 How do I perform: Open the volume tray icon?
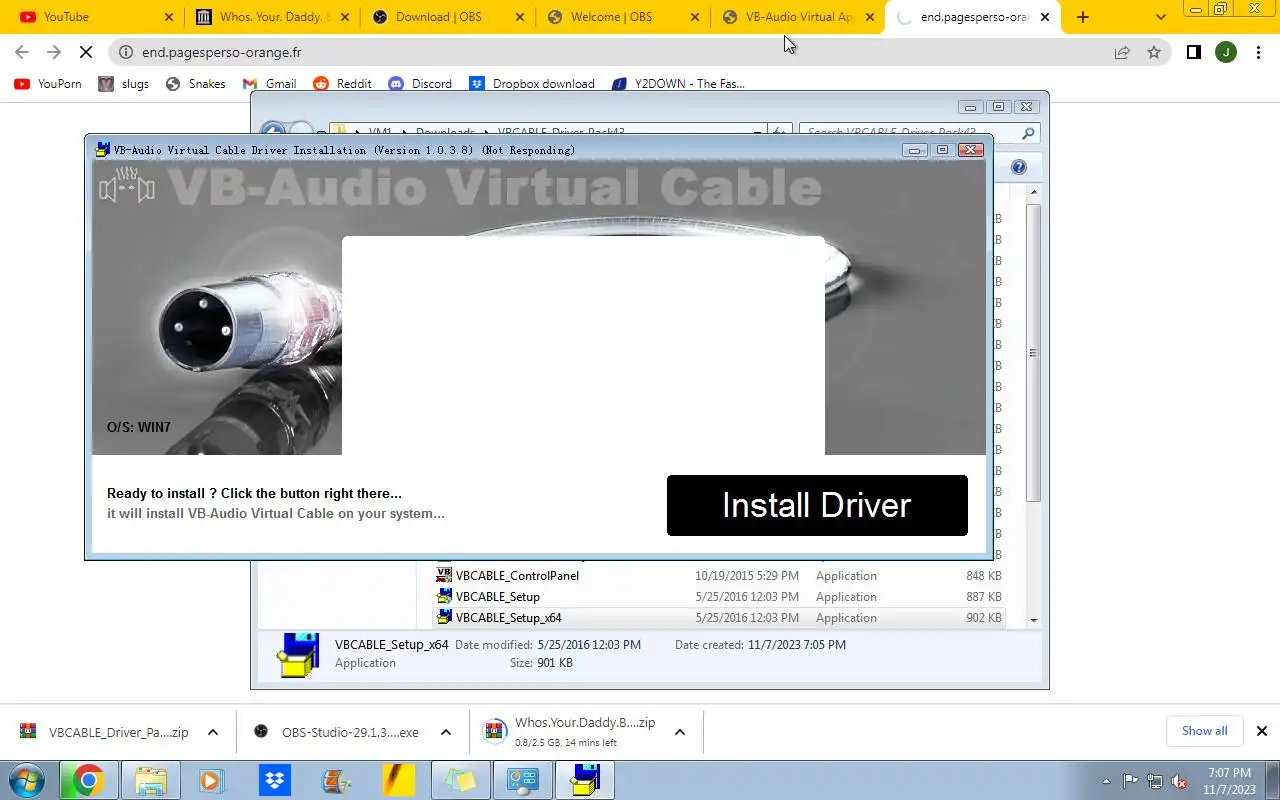click(x=1179, y=781)
